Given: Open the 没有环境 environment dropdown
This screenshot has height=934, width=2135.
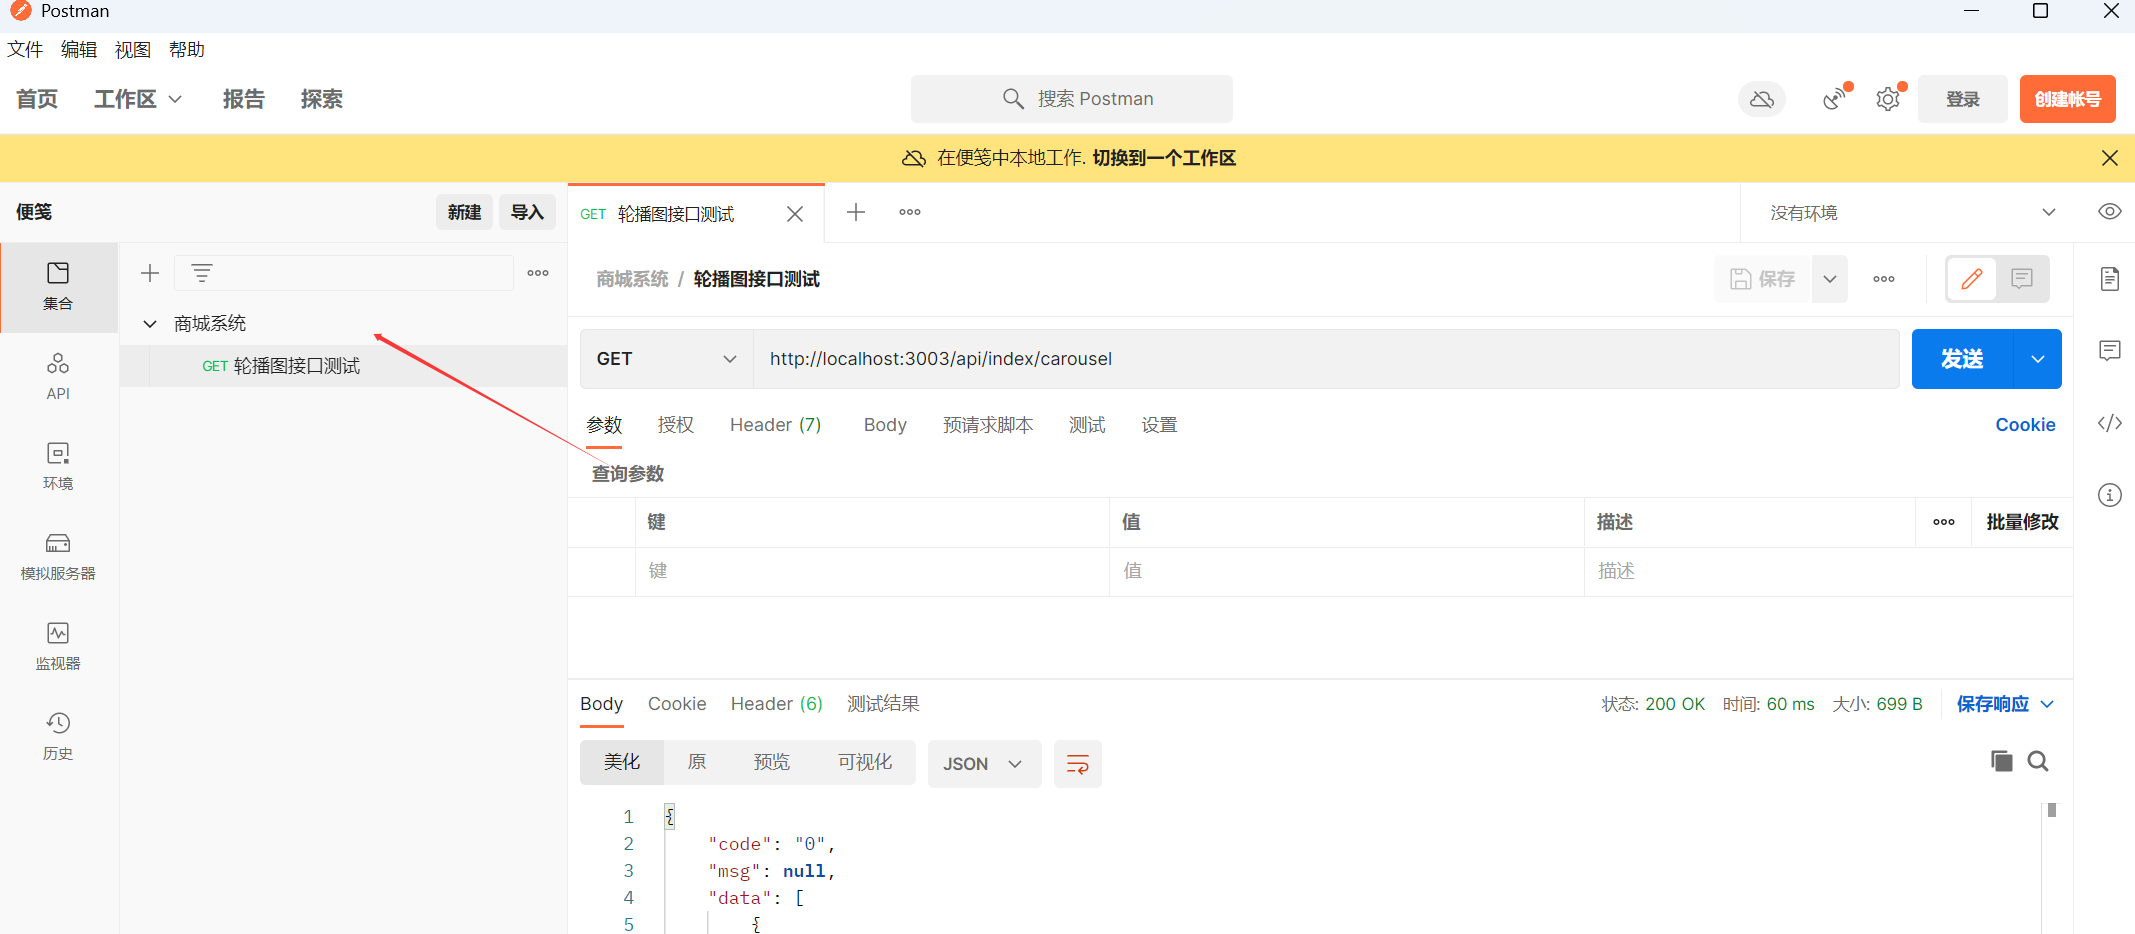Looking at the screenshot, I should pos(1914,213).
